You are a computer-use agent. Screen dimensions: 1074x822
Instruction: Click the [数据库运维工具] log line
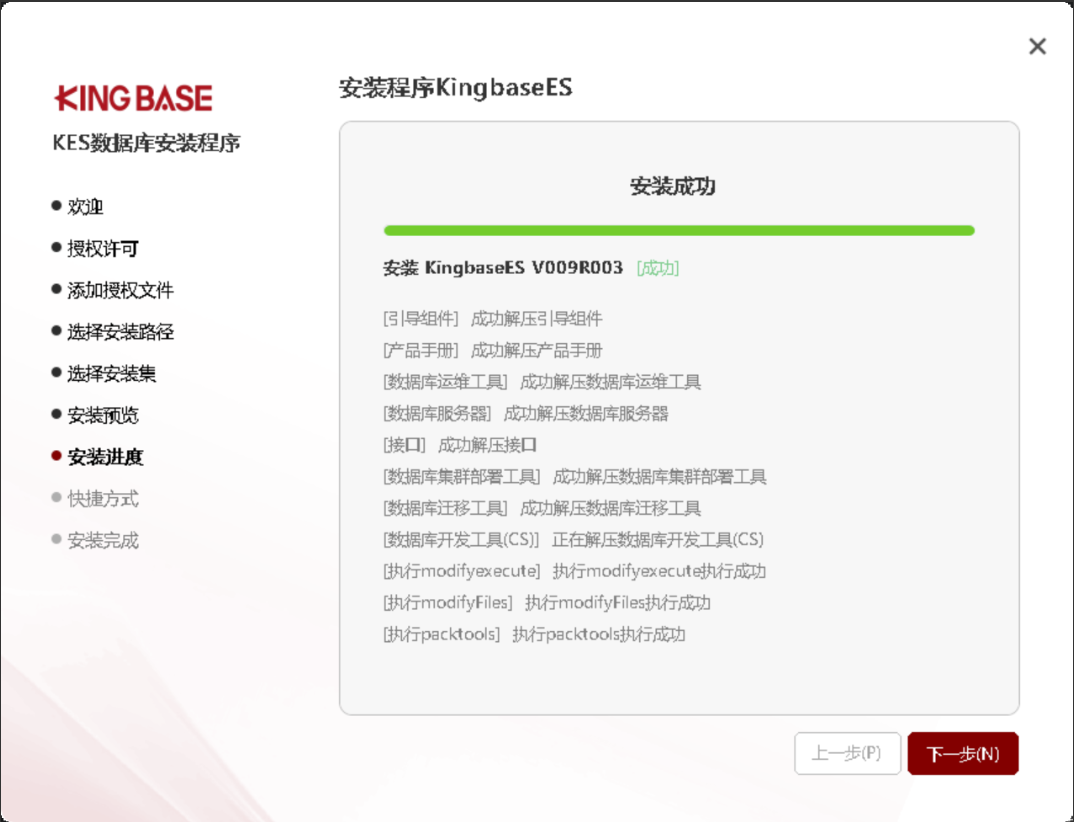point(542,382)
